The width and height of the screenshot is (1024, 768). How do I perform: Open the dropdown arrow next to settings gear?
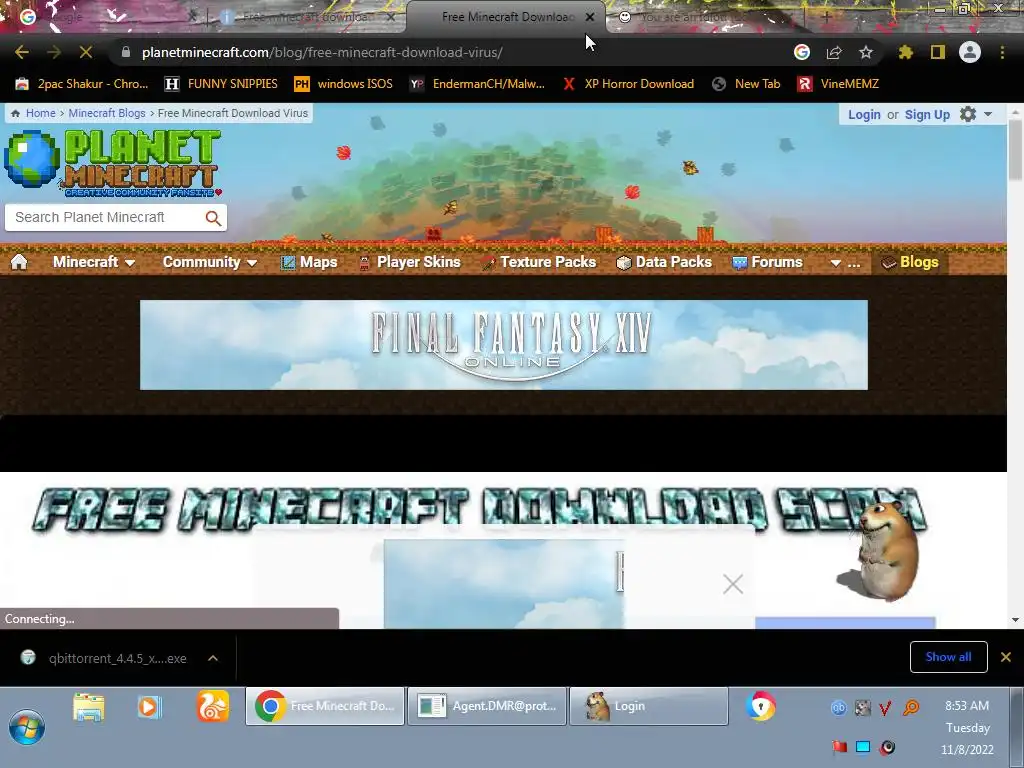coord(988,114)
